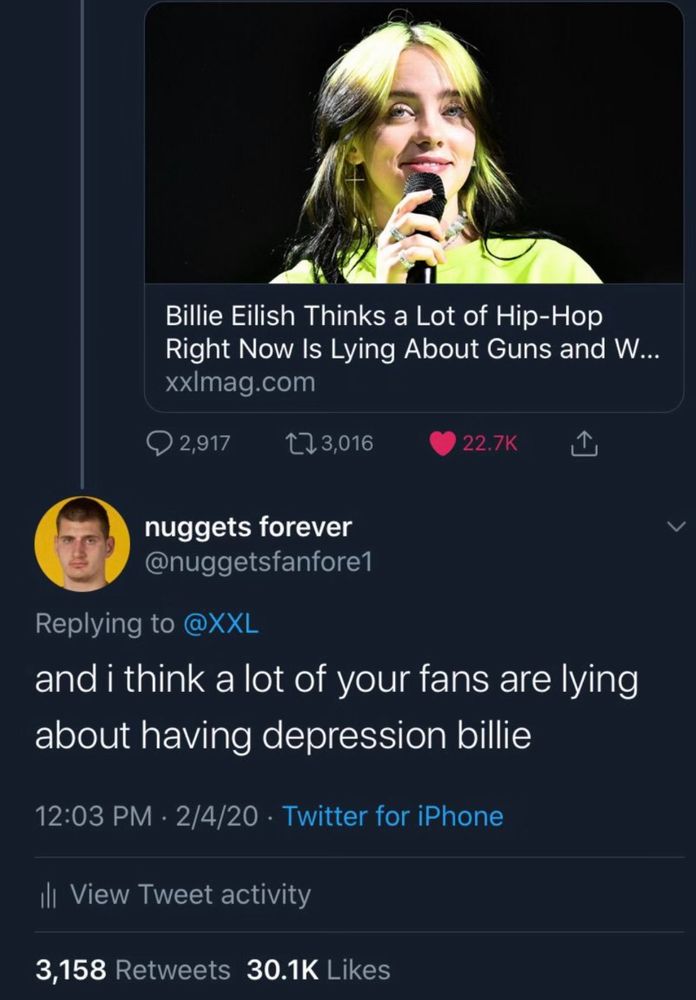
Task: Open View Tweet activity
Action: click(190, 894)
